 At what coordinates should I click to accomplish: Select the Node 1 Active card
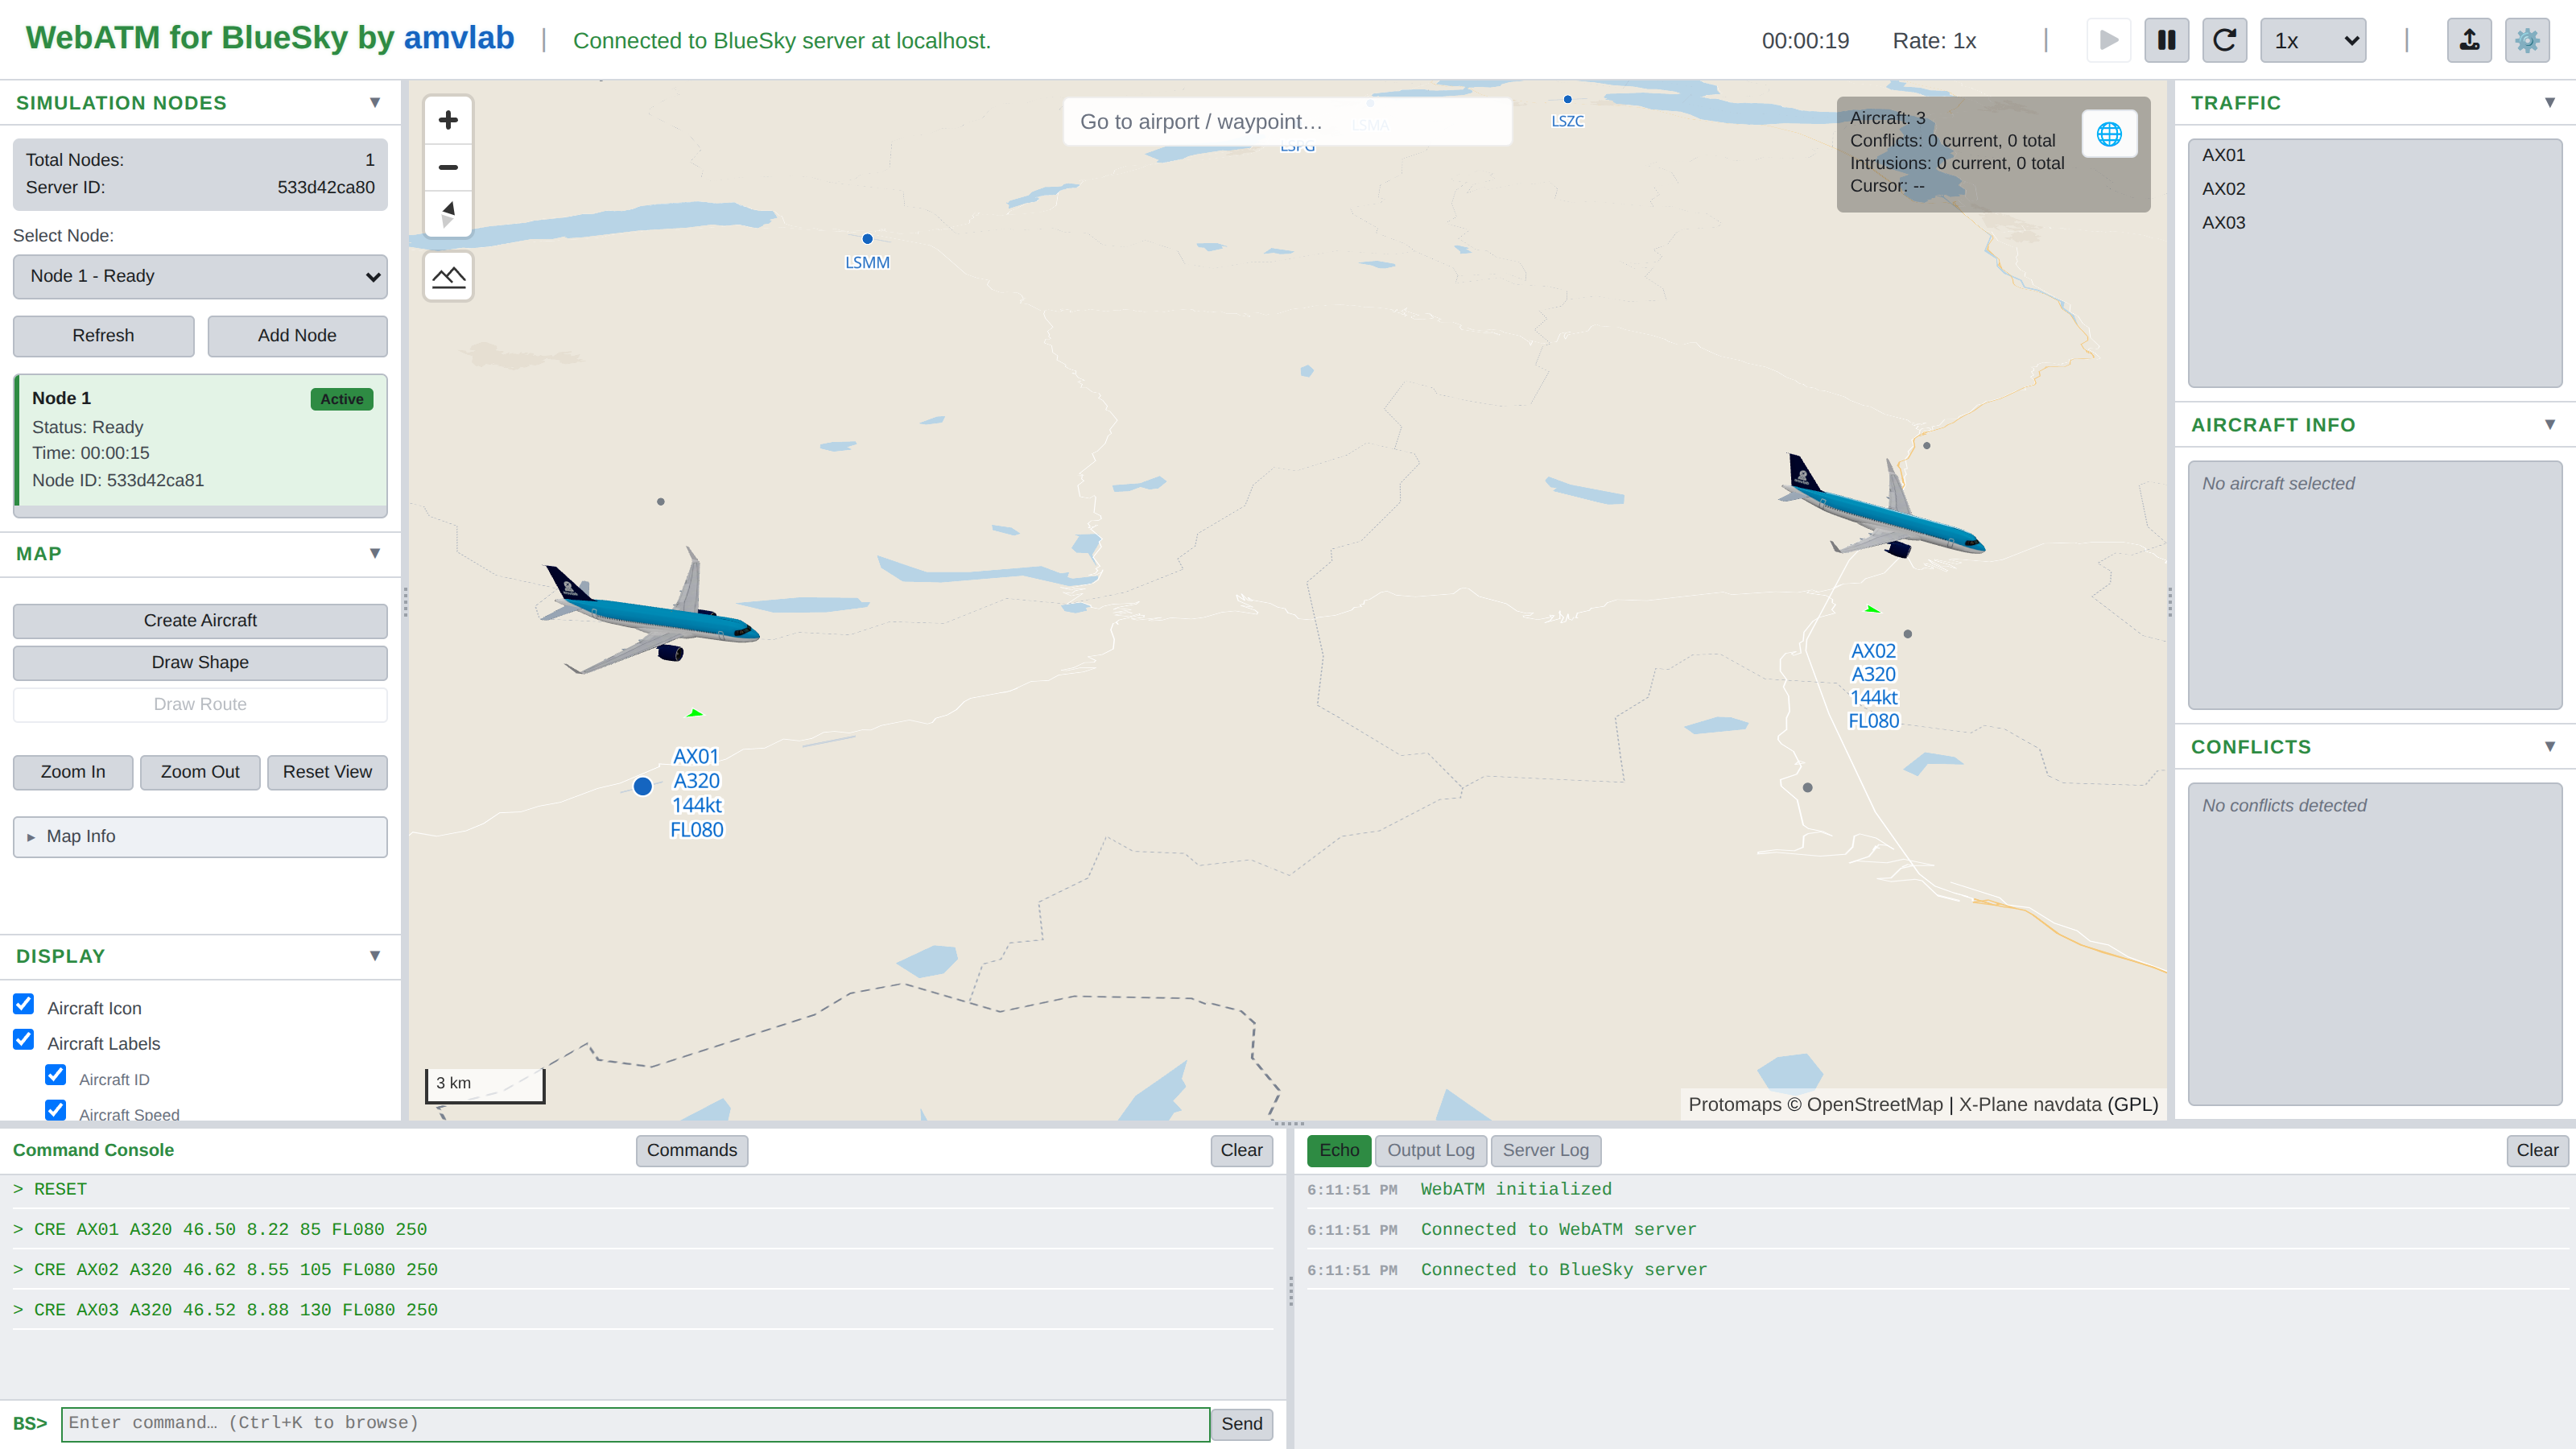pos(200,441)
